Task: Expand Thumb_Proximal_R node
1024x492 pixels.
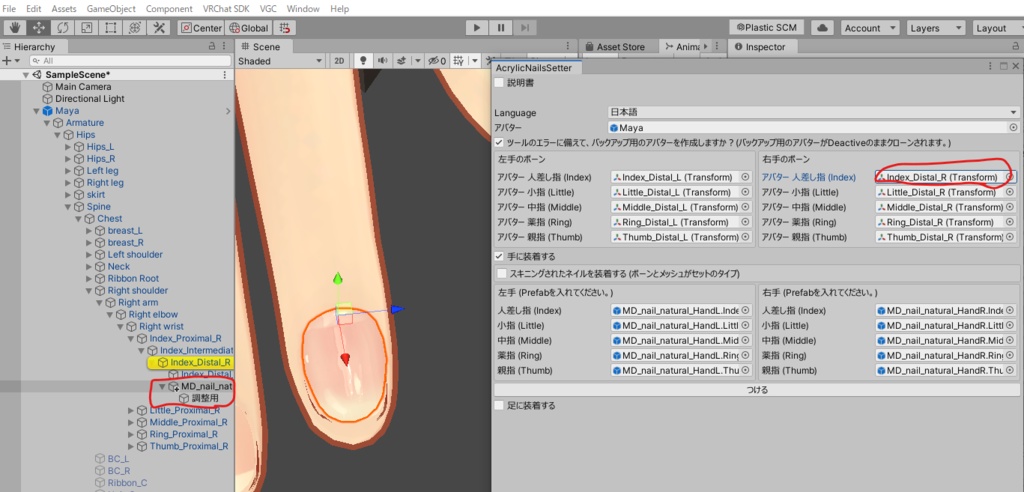Action: tap(131, 446)
